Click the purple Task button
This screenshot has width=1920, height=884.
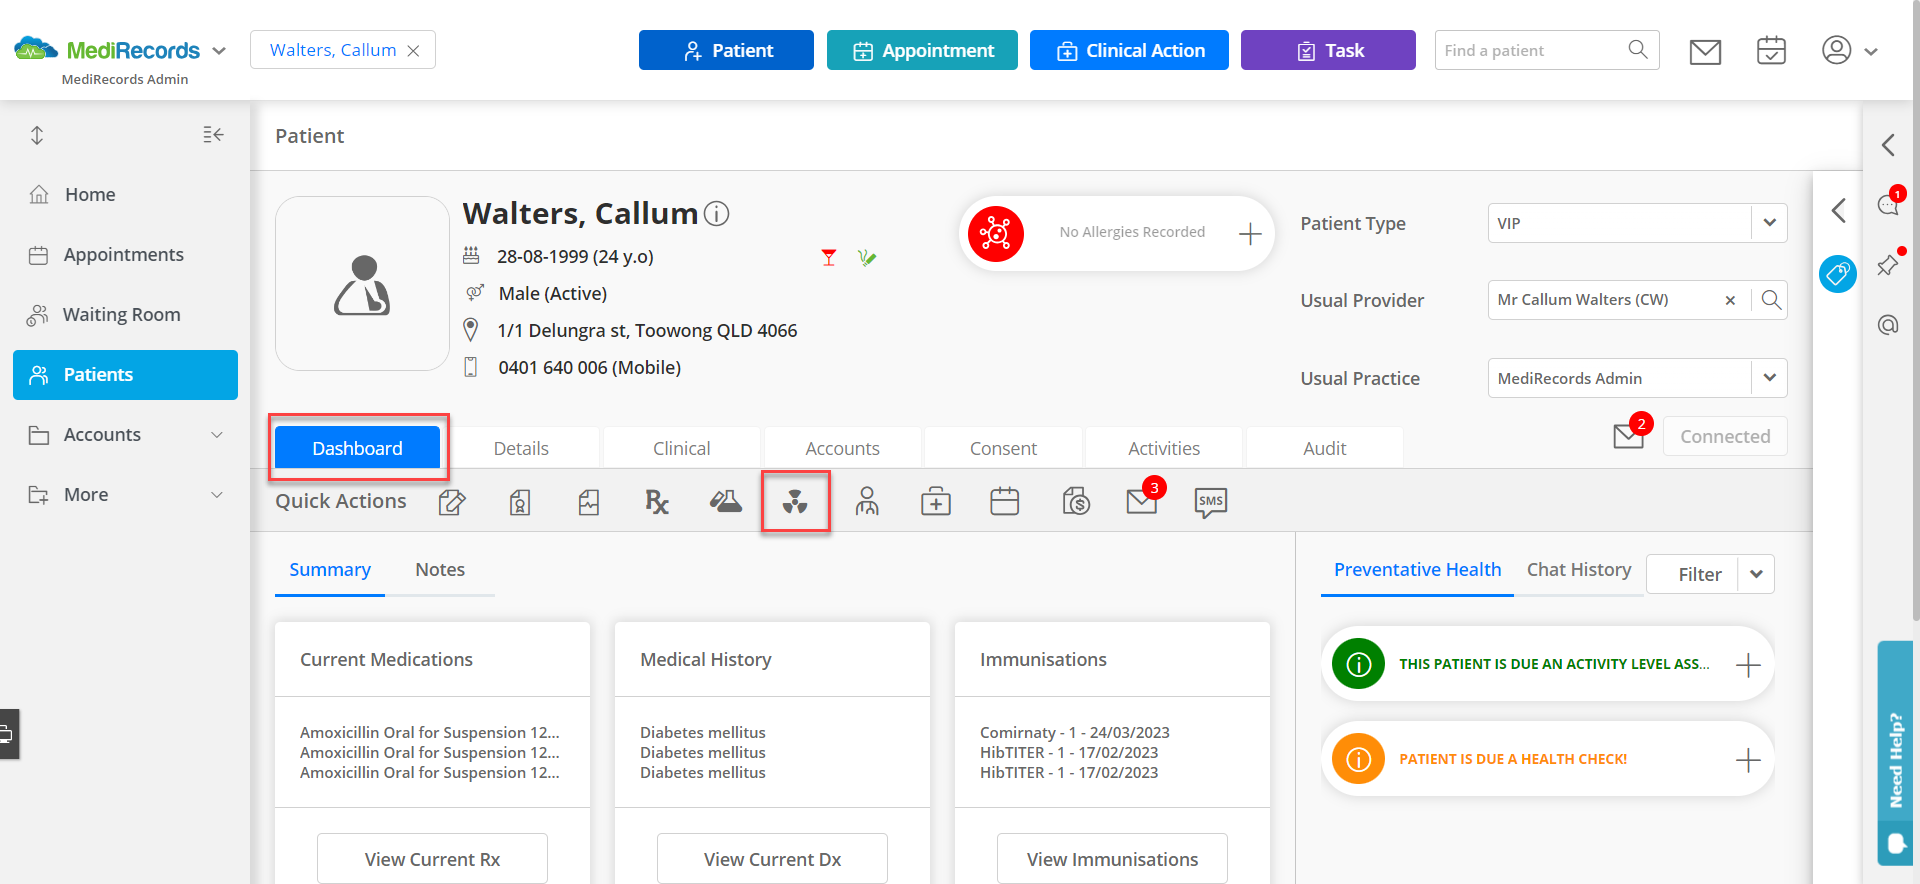tap(1328, 50)
